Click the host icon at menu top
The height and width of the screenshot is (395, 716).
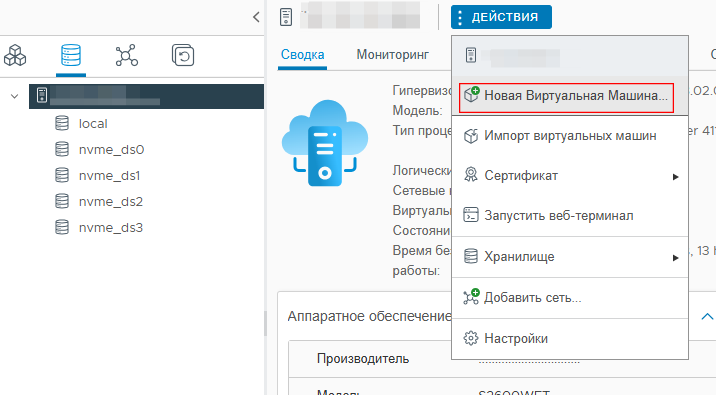(471, 56)
